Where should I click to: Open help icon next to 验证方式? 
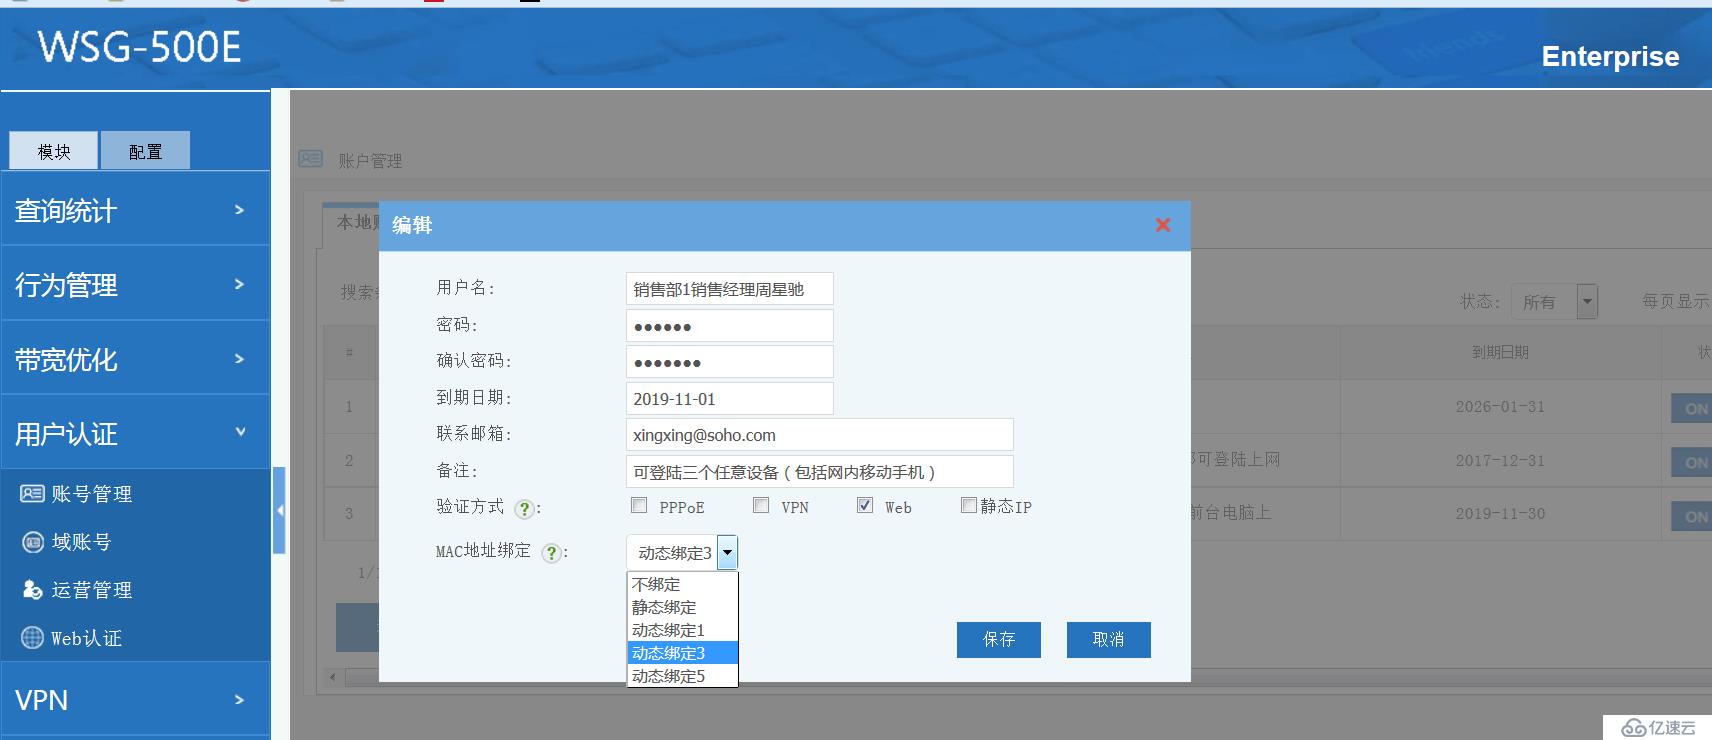pyautogui.click(x=523, y=508)
